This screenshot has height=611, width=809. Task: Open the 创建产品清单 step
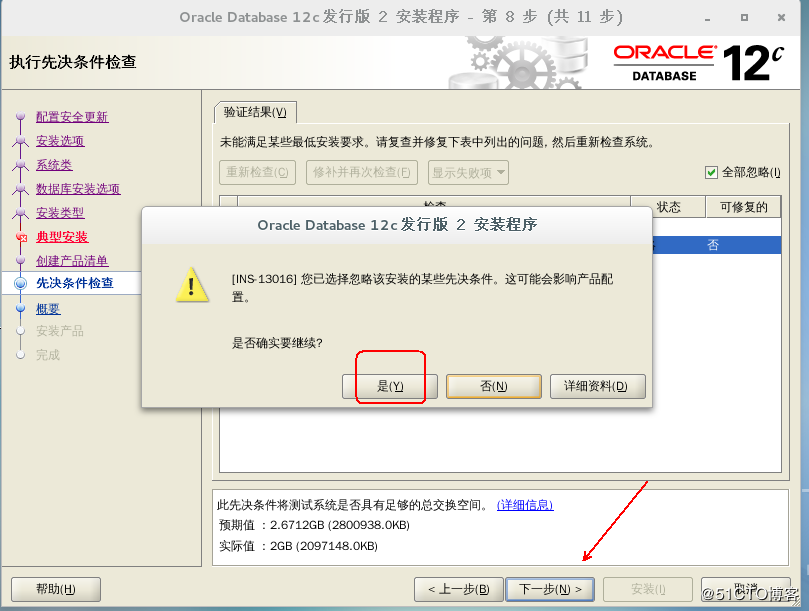(x=72, y=261)
